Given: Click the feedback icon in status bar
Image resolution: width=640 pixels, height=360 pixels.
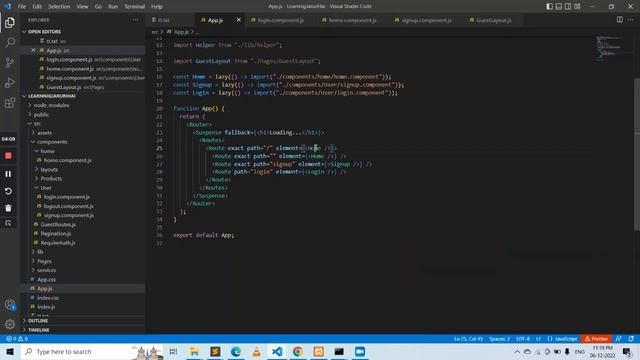Looking at the screenshot, I should (619, 339).
